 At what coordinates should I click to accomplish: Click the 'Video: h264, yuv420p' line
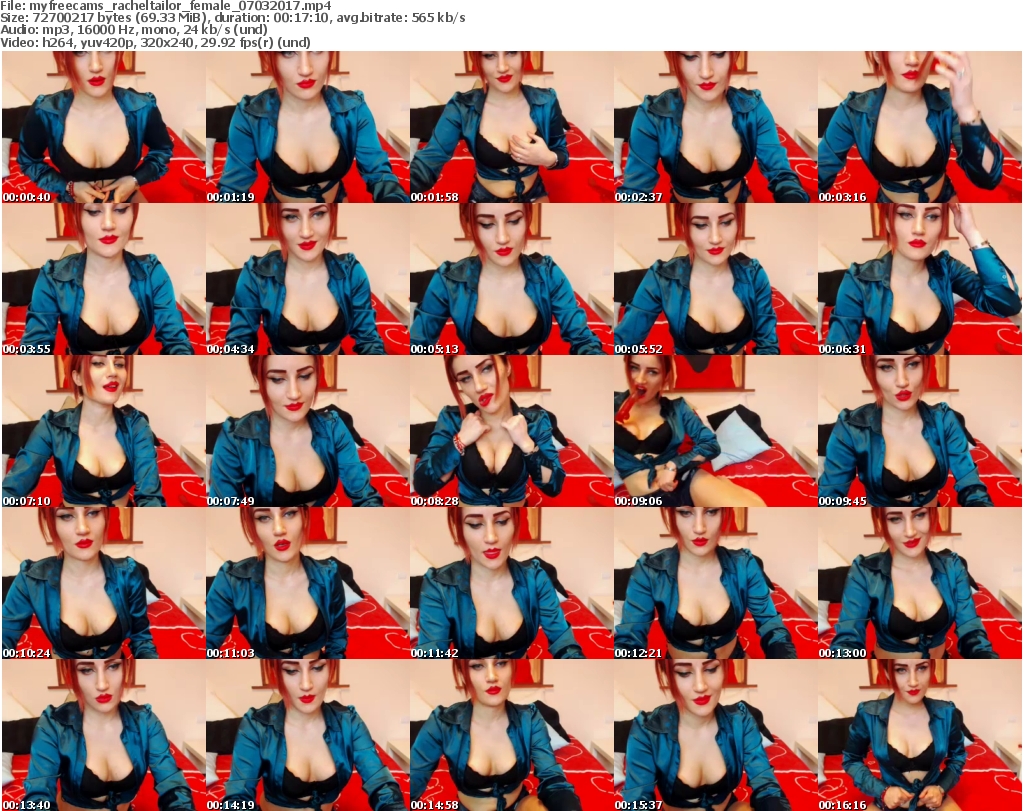coord(155,42)
